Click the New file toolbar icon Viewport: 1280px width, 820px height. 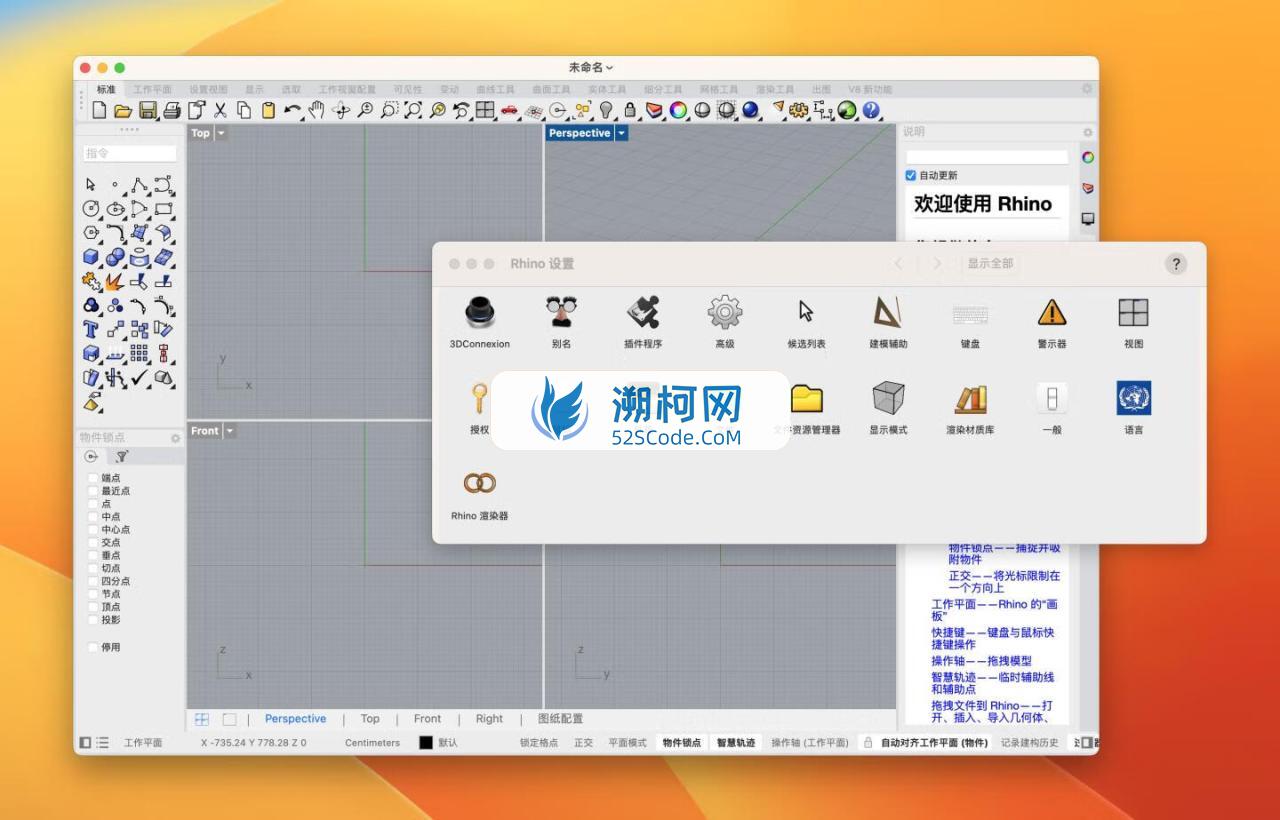point(99,111)
